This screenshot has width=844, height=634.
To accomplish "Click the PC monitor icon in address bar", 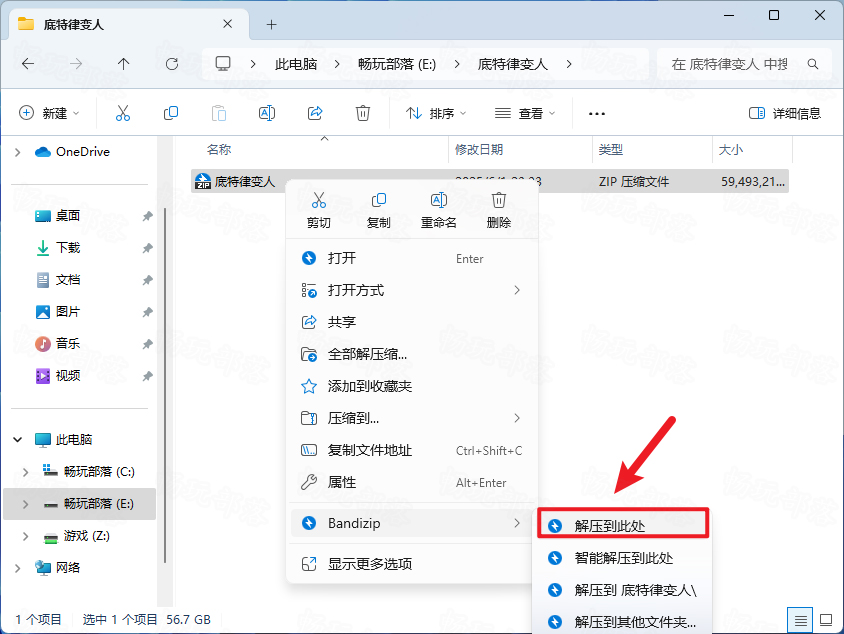I will coord(223,64).
